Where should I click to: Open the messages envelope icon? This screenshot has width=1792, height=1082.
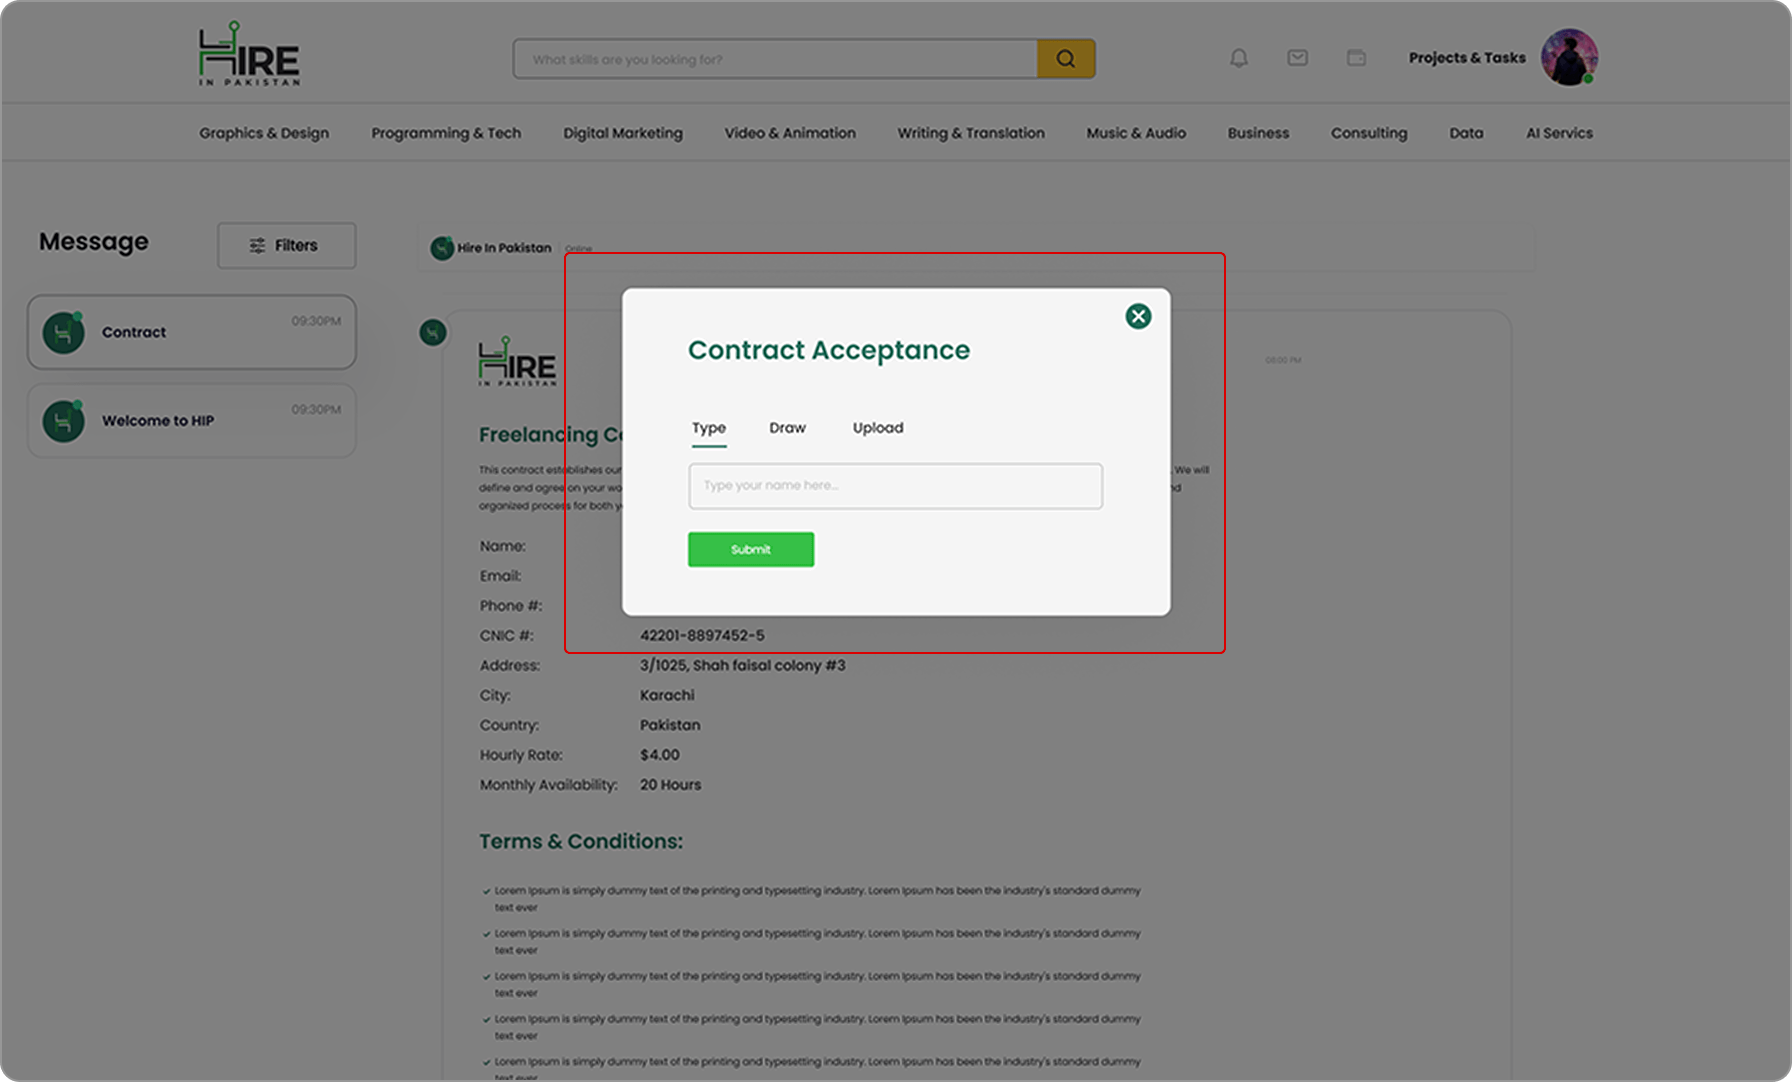click(x=1297, y=58)
